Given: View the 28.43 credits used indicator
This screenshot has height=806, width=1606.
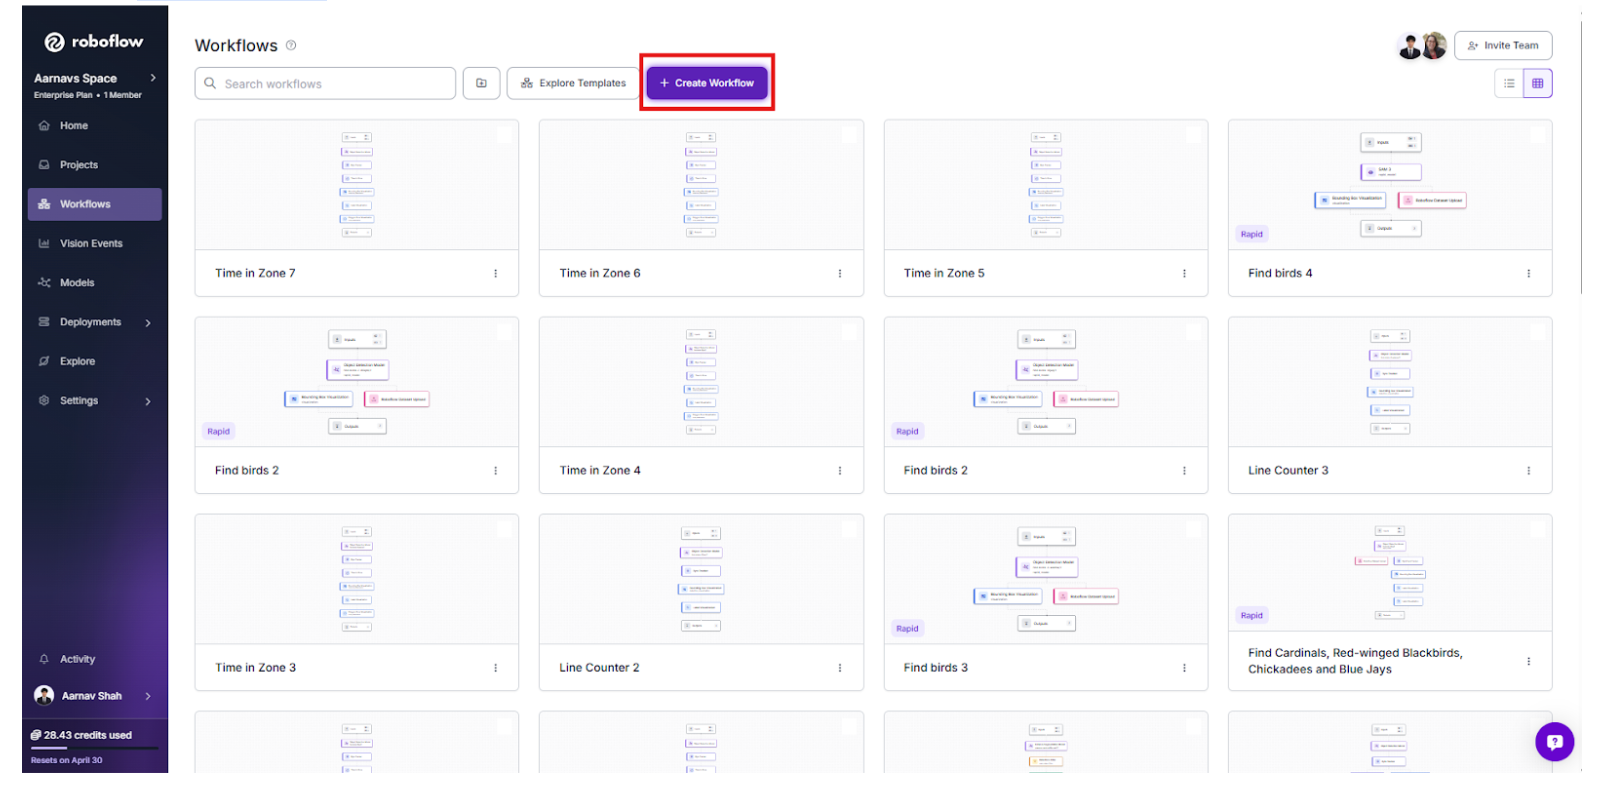Looking at the screenshot, I should pyautogui.click(x=81, y=735).
